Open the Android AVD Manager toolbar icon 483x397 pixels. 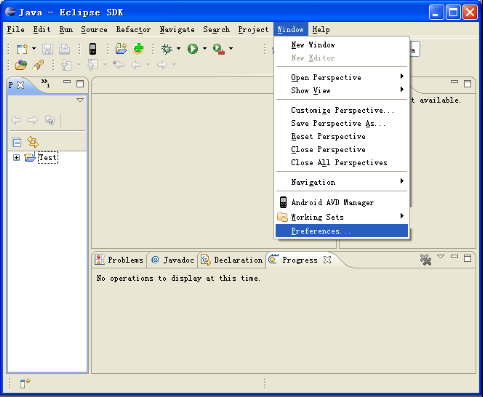tap(92, 49)
